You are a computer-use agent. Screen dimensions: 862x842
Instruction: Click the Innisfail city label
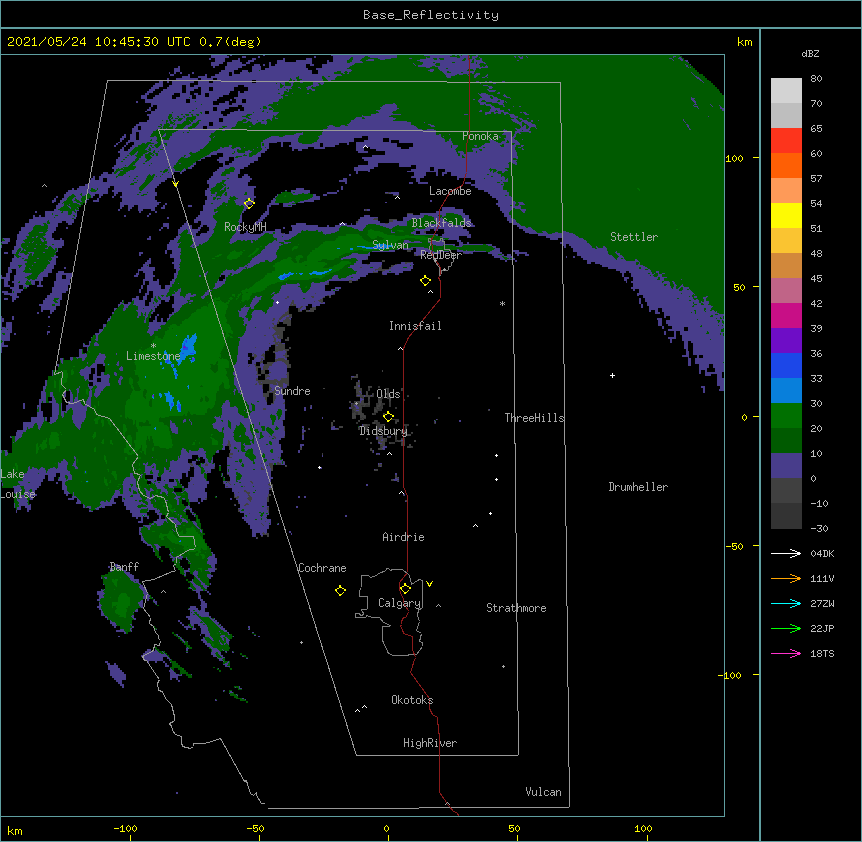[415, 326]
